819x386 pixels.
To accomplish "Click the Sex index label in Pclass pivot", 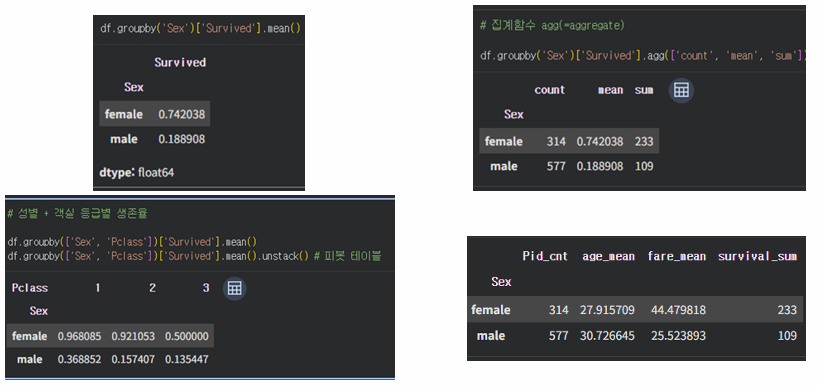I will pos(39,311).
